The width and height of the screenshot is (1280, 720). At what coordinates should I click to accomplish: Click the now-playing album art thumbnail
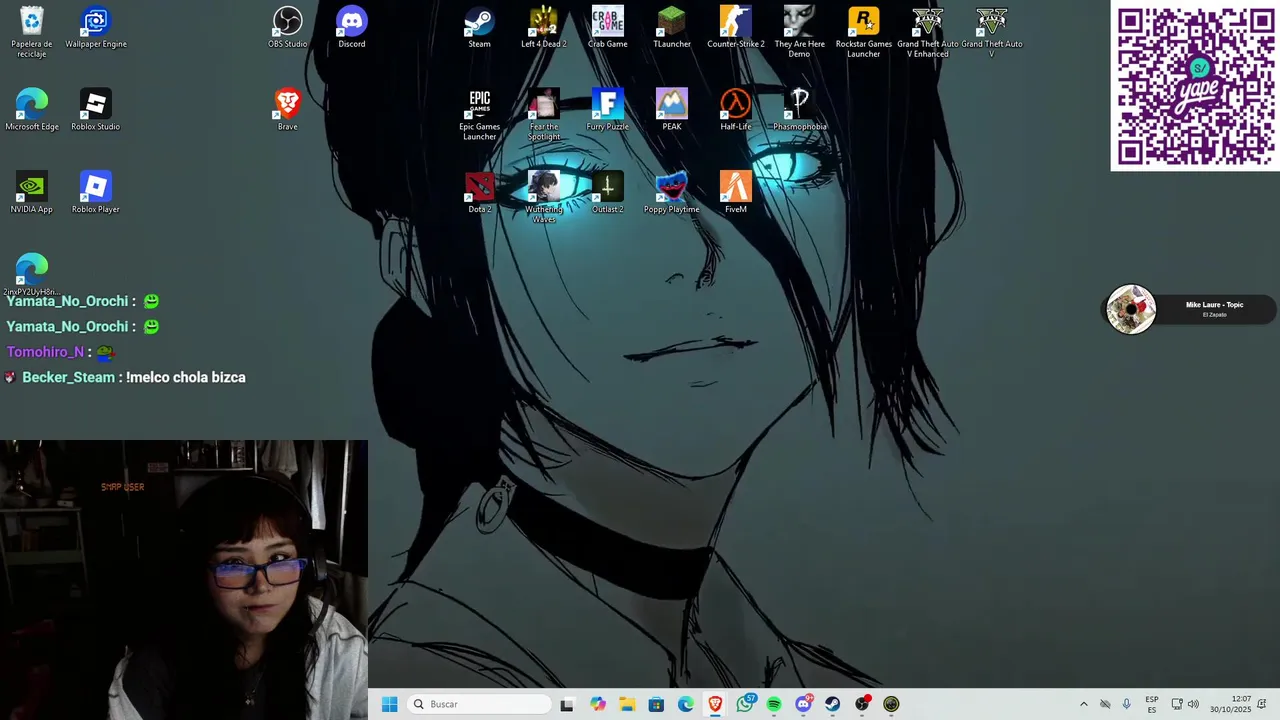1131,310
